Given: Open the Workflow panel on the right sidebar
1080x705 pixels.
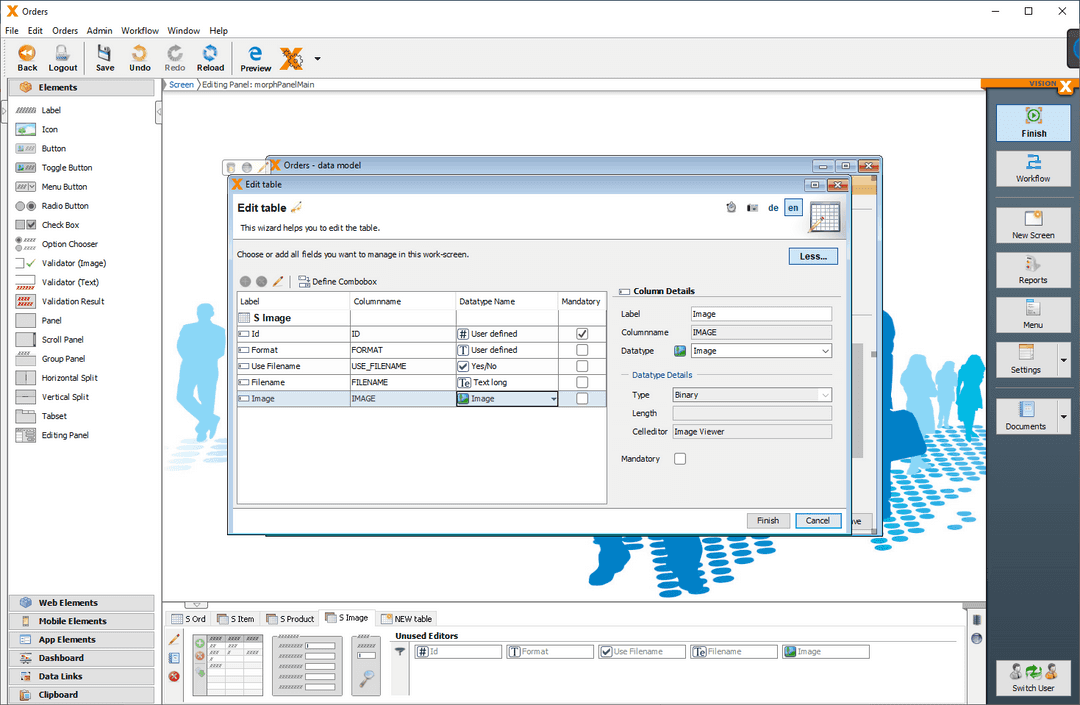Looking at the screenshot, I should [x=1033, y=169].
